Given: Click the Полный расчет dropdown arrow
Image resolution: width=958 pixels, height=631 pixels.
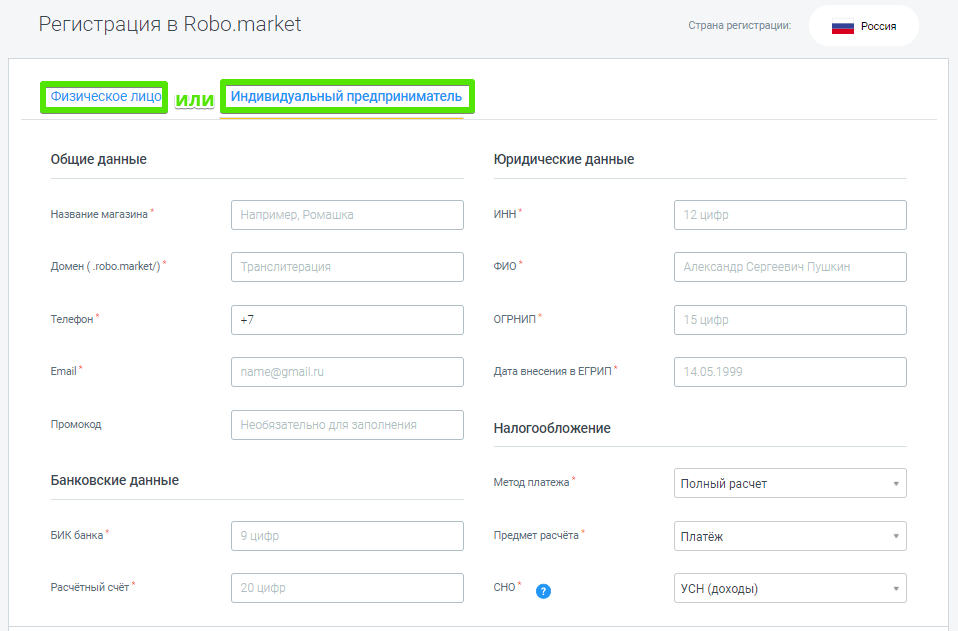Looking at the screenshot, I should pos(896,484).
